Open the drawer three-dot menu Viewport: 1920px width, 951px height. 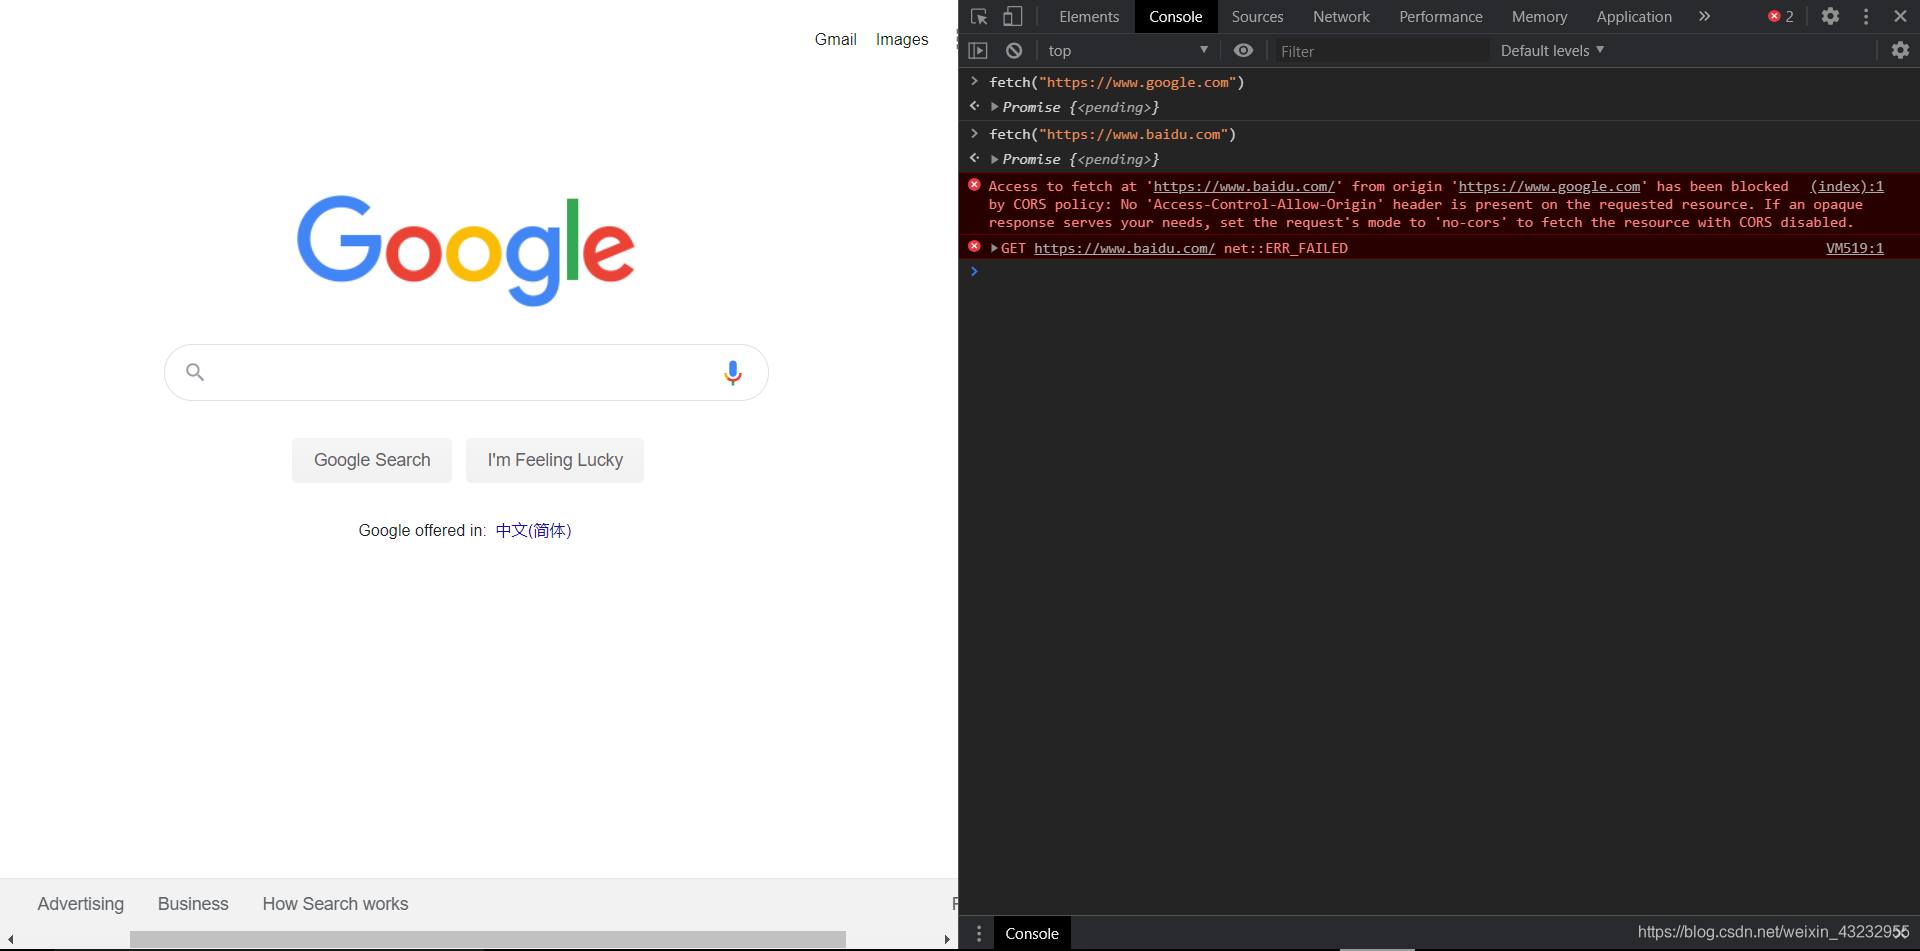point(979,933)
